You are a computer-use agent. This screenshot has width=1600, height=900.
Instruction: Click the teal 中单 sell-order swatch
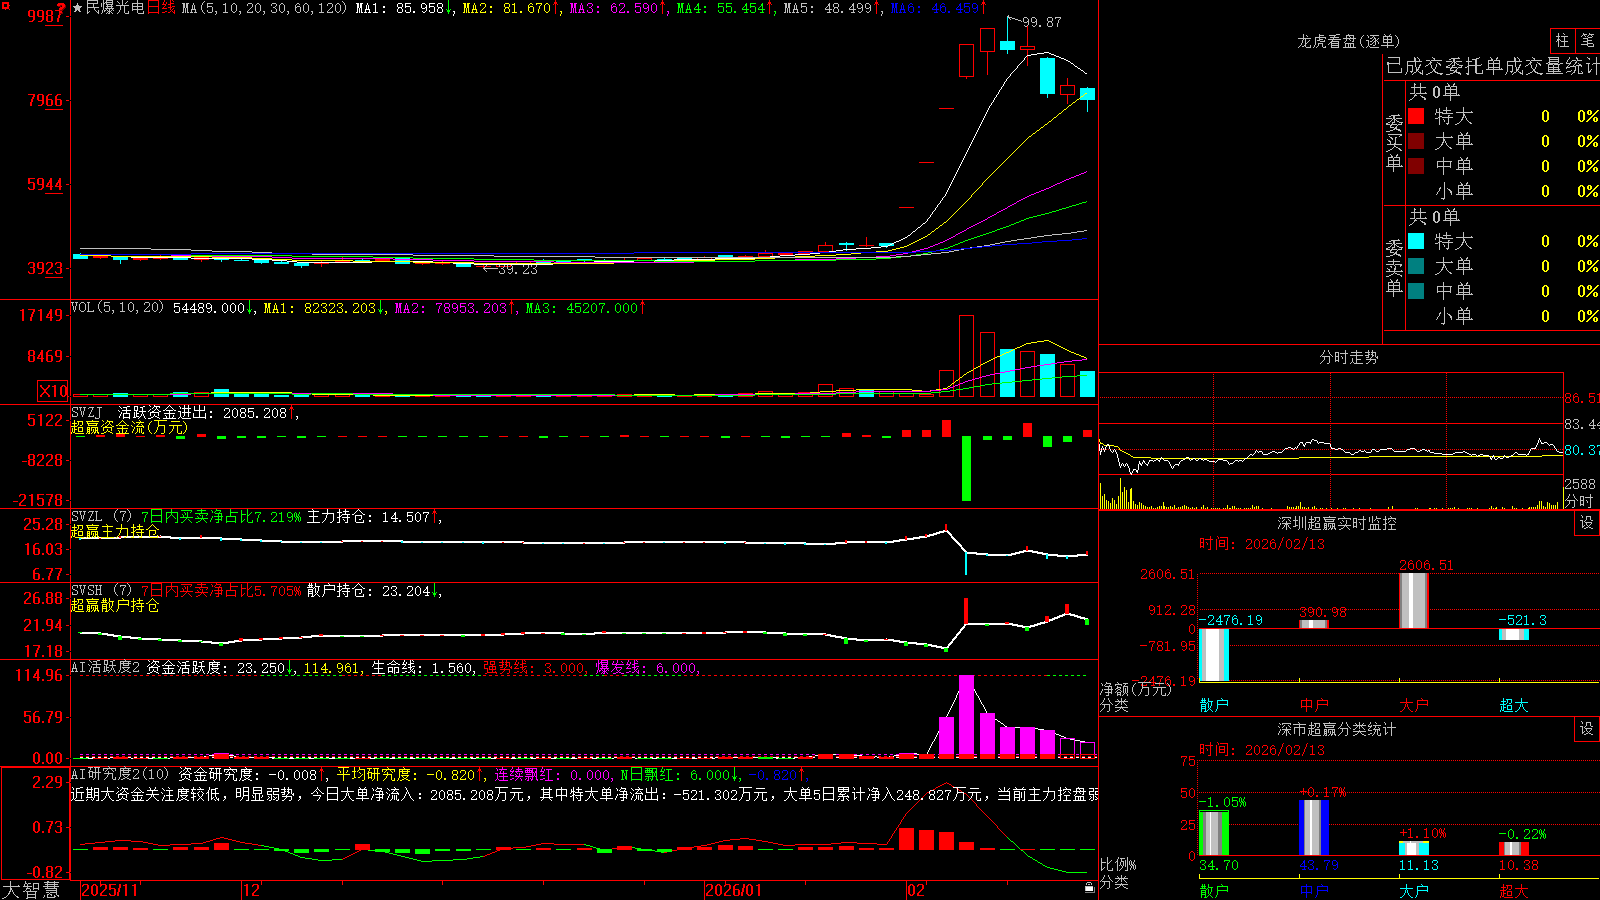point(1416,291)
